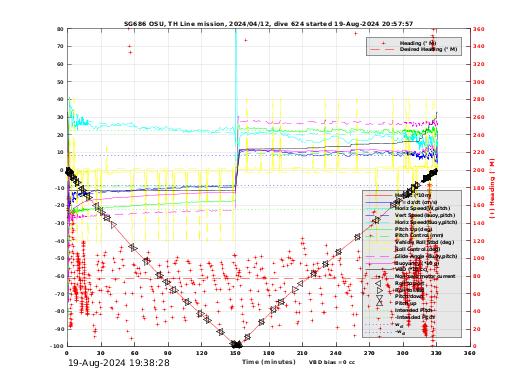Click the Roll to port triangle legend marker
Screen dimensions: 520x390
pos(379,283)
